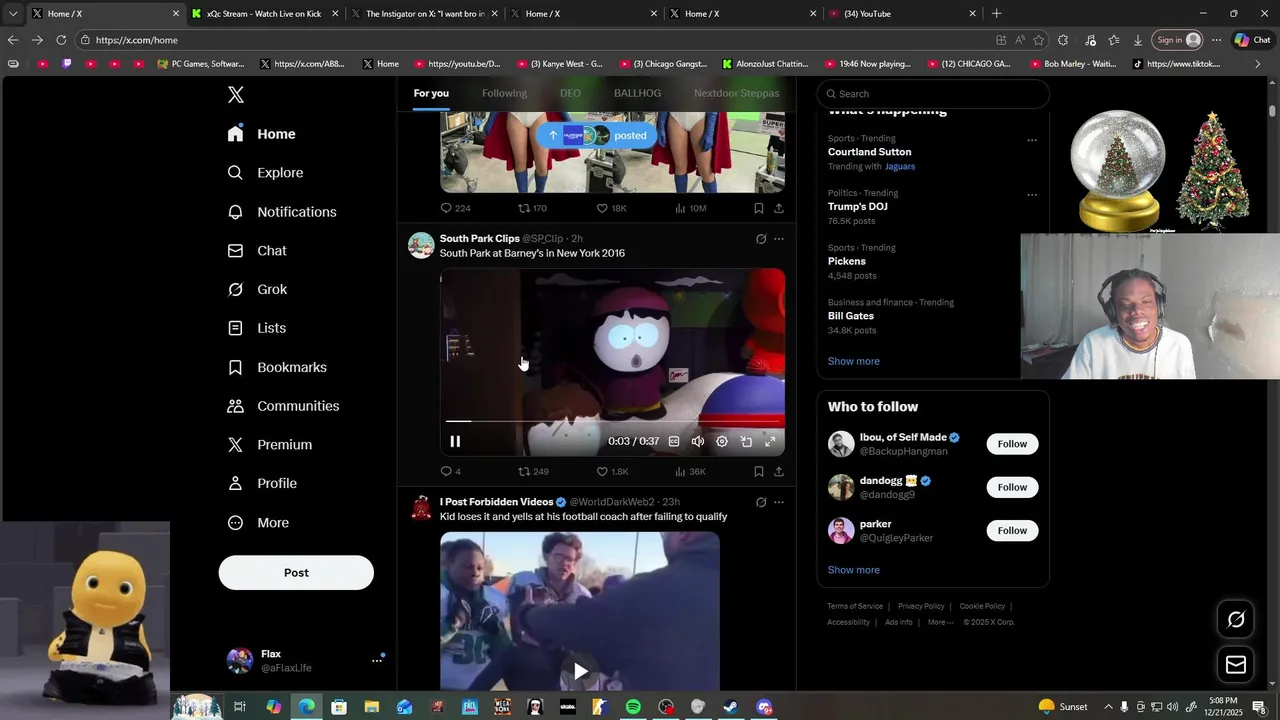Open the Terms of Service link

(x=855, y=606)
